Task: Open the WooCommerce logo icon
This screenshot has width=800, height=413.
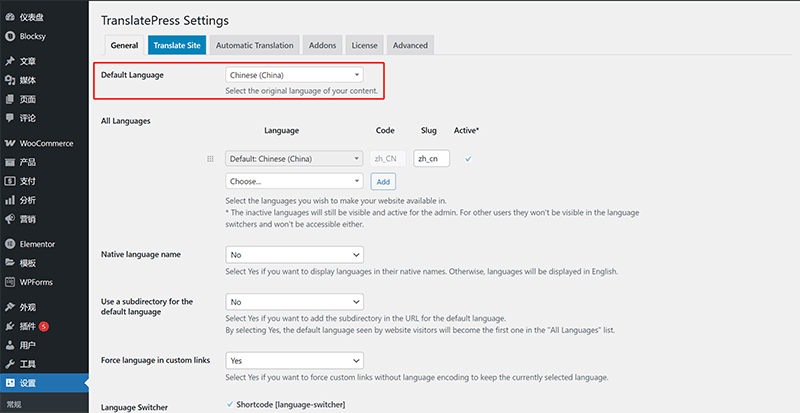Action: tap(10, 143)
